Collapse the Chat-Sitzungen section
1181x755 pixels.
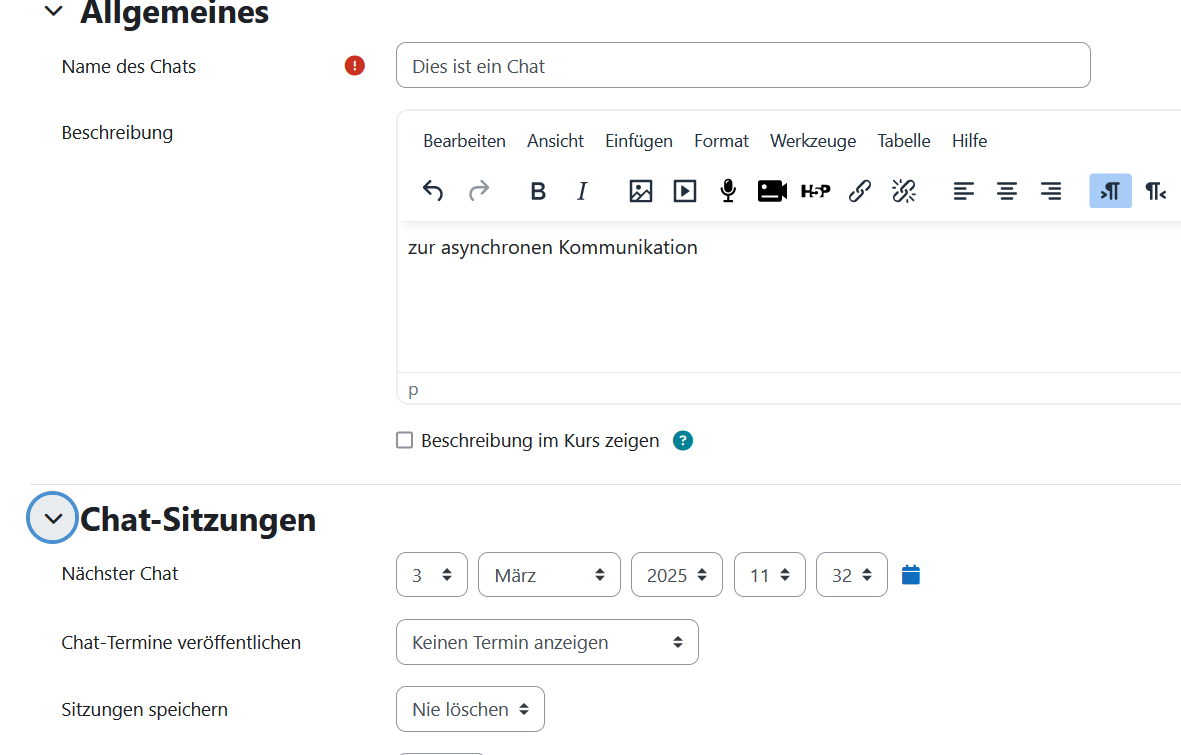click(54, 518)
